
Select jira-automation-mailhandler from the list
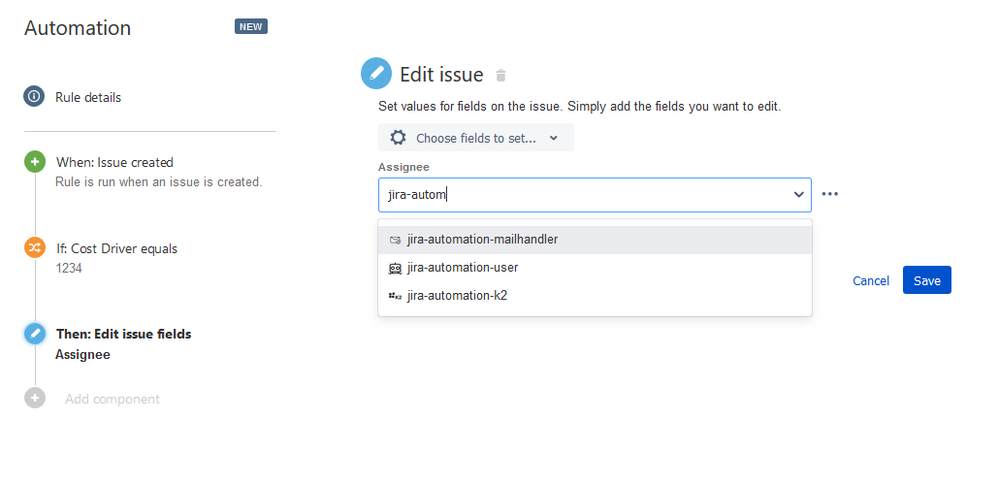click(x=595, y=239)
